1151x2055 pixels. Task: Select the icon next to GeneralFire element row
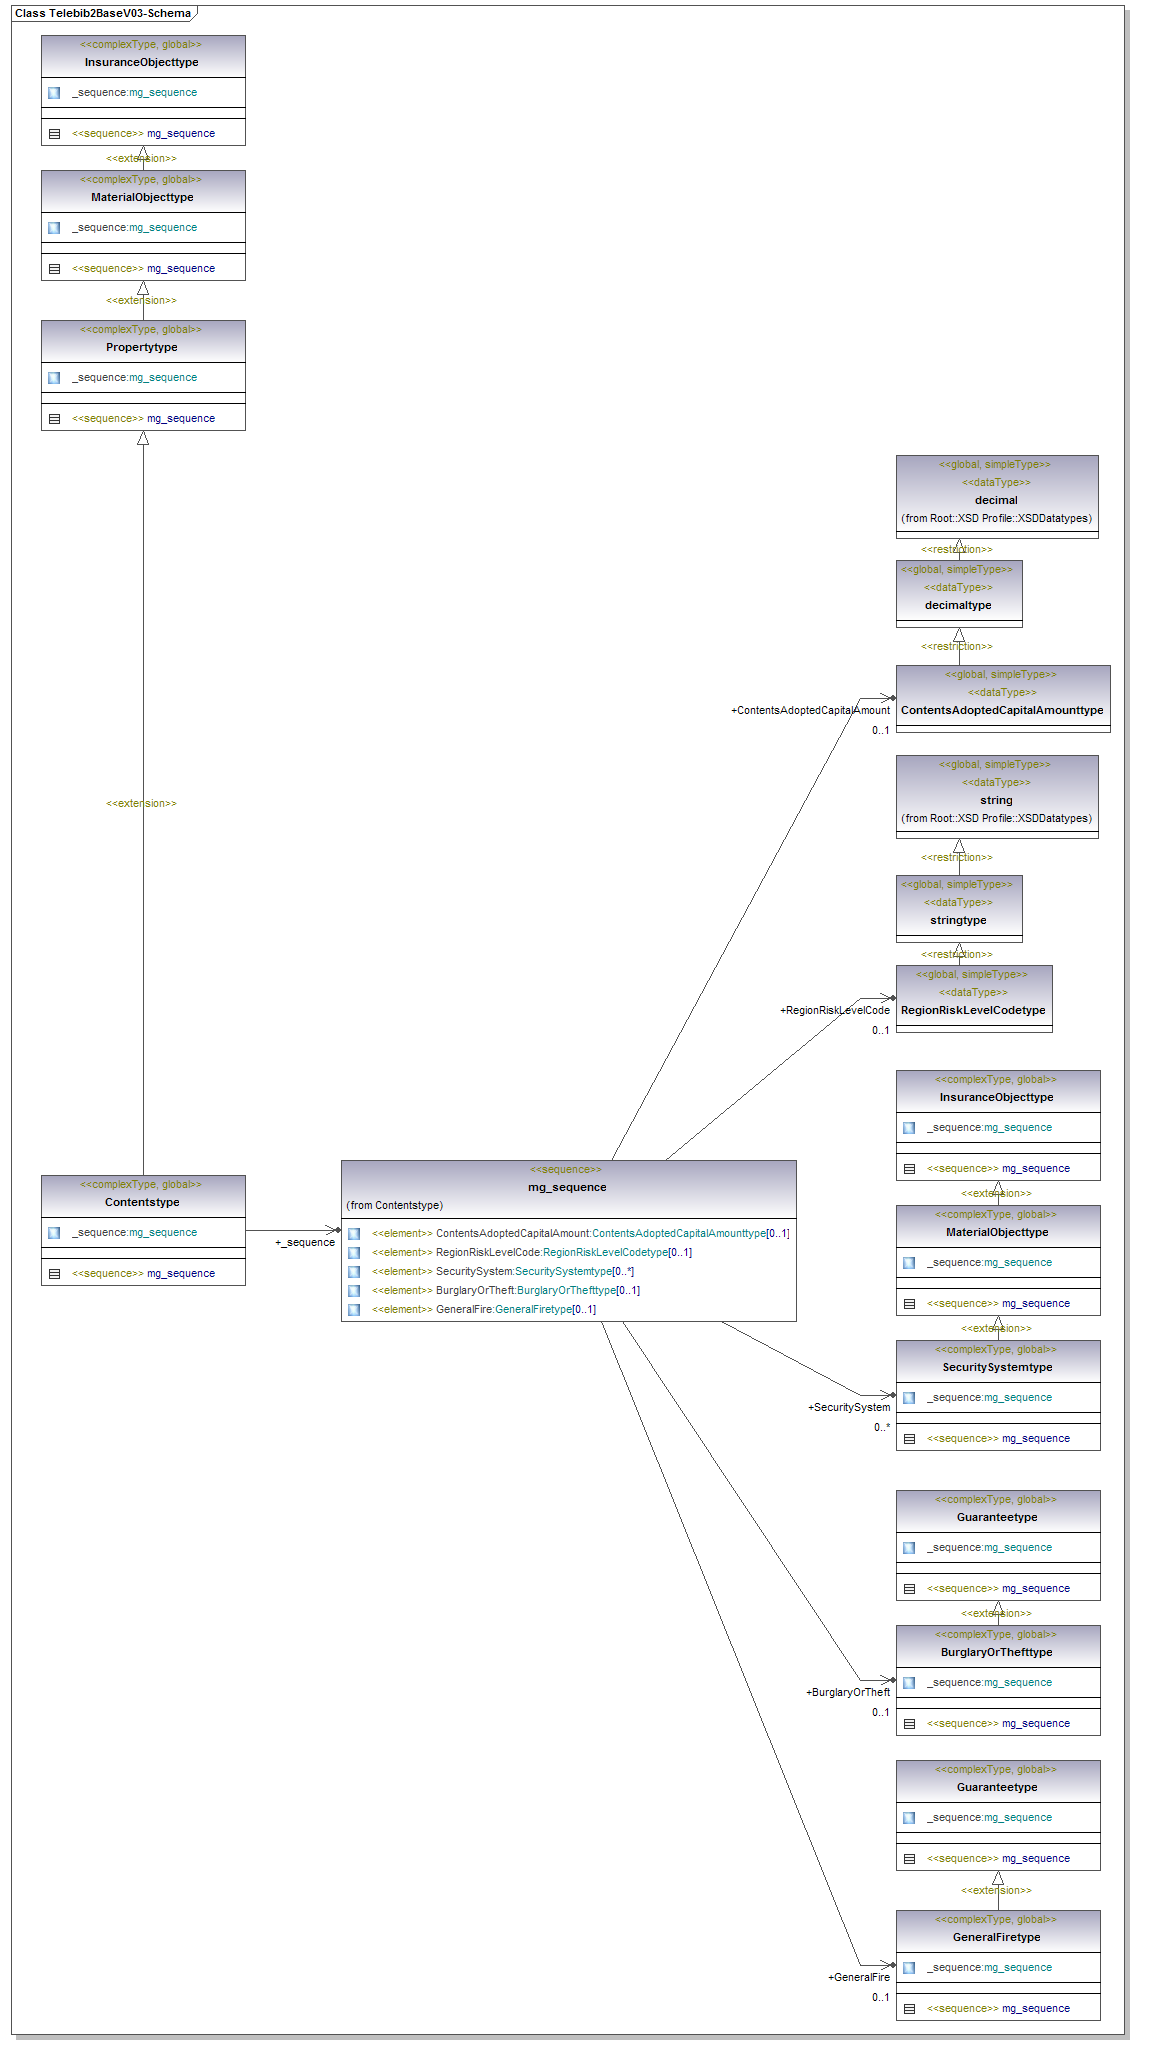[354, 1310]
